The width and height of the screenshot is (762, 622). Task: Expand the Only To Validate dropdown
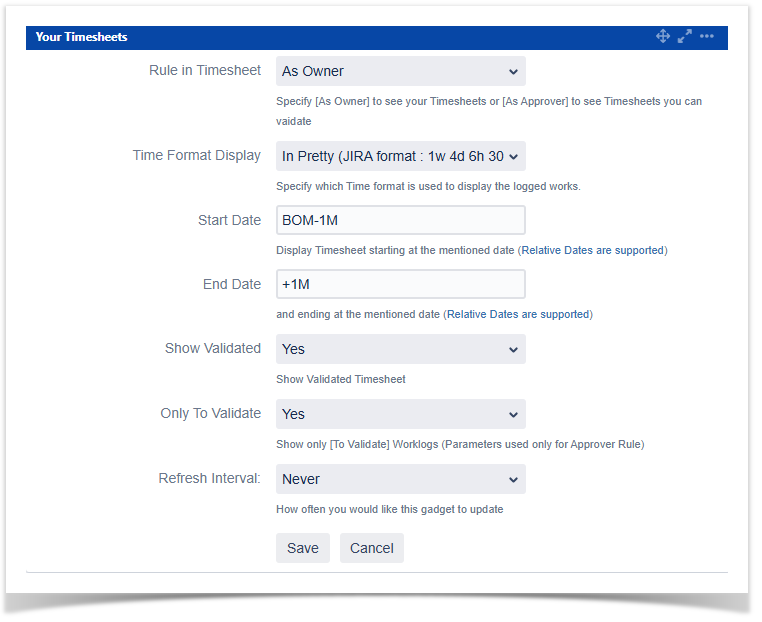pos(400,414)
